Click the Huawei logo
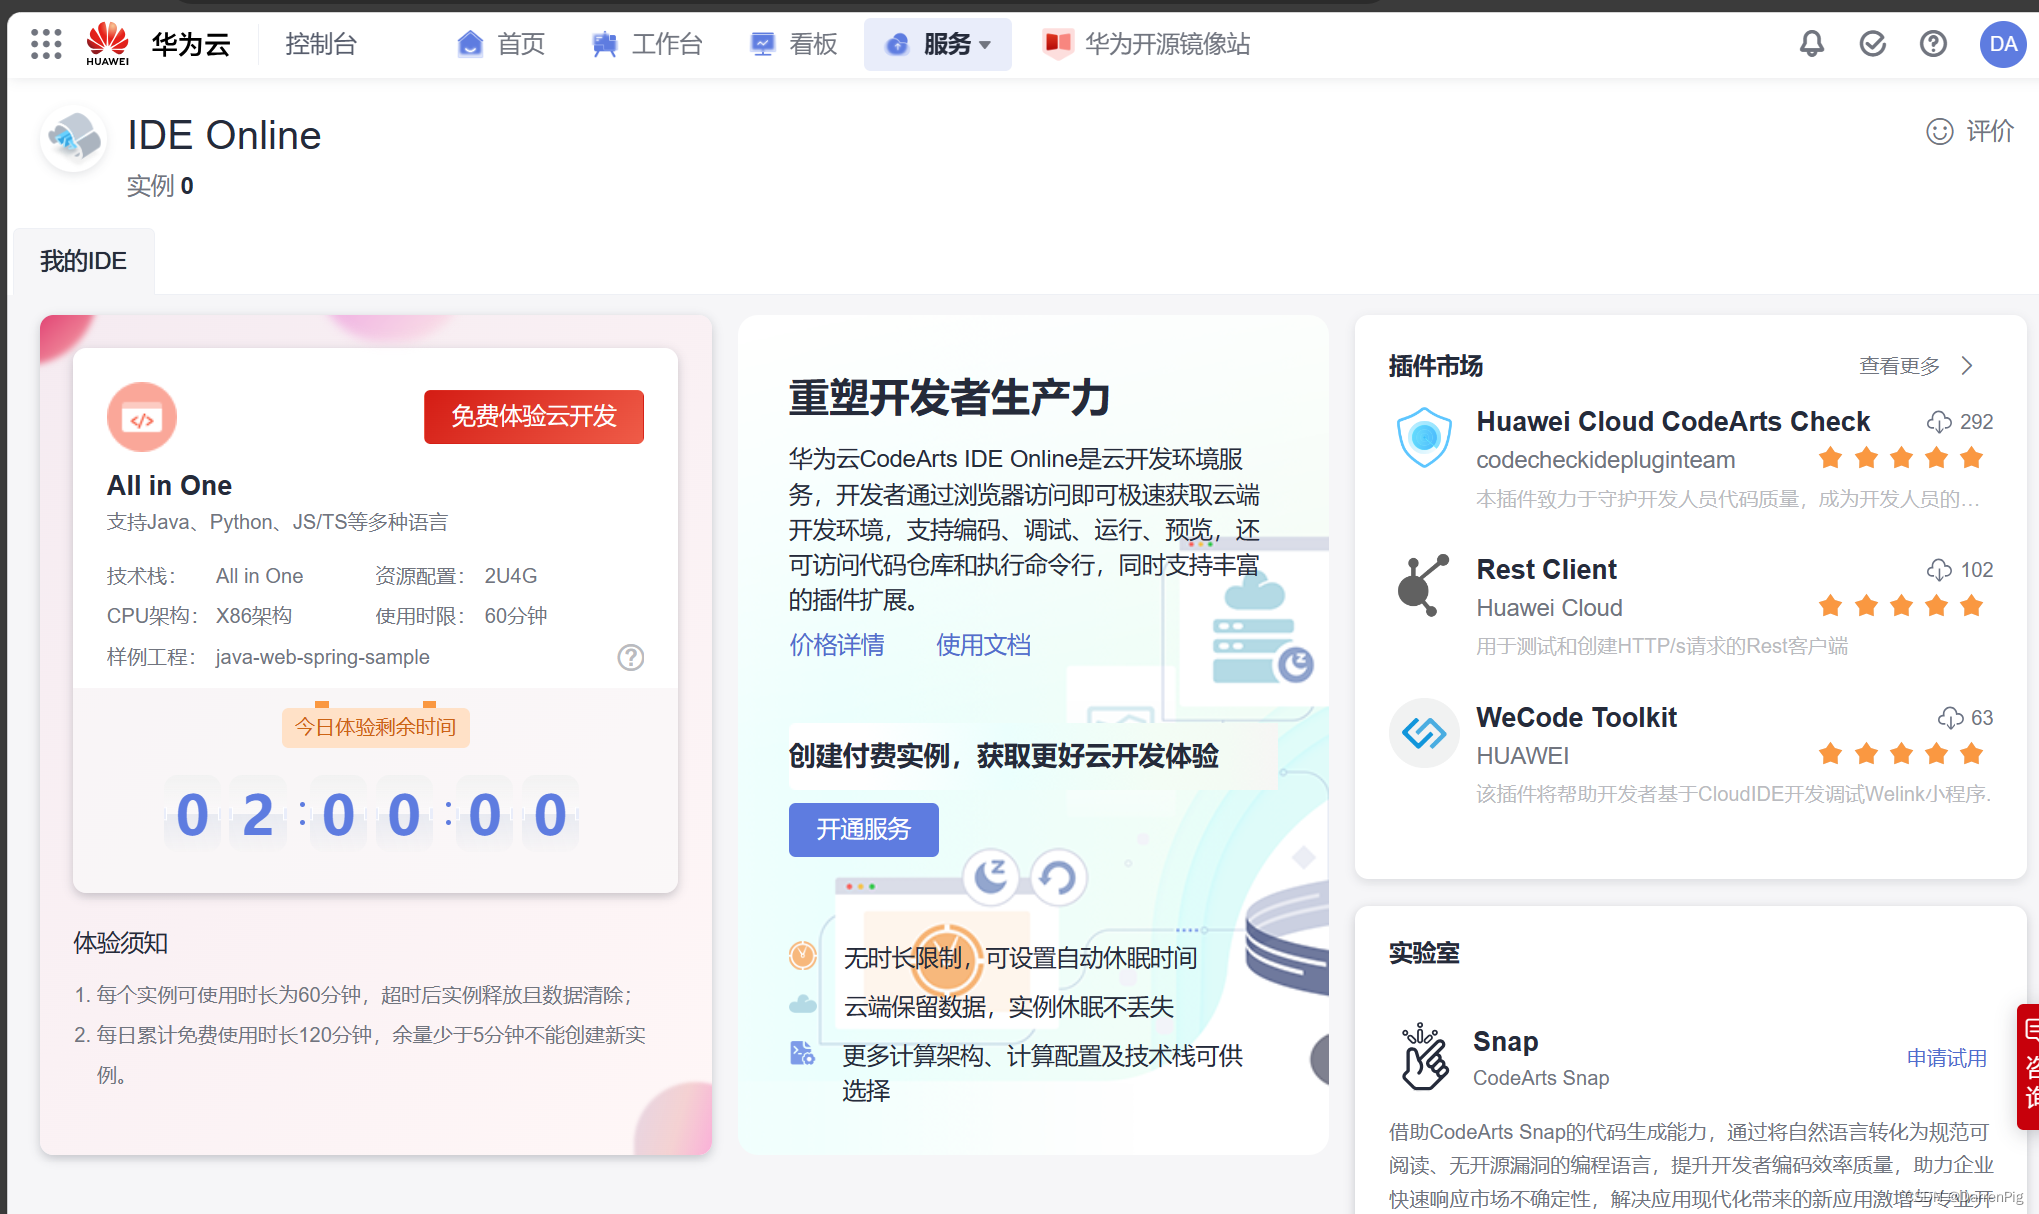This screenshot has width=2039, height=1214. coord(107,44)
